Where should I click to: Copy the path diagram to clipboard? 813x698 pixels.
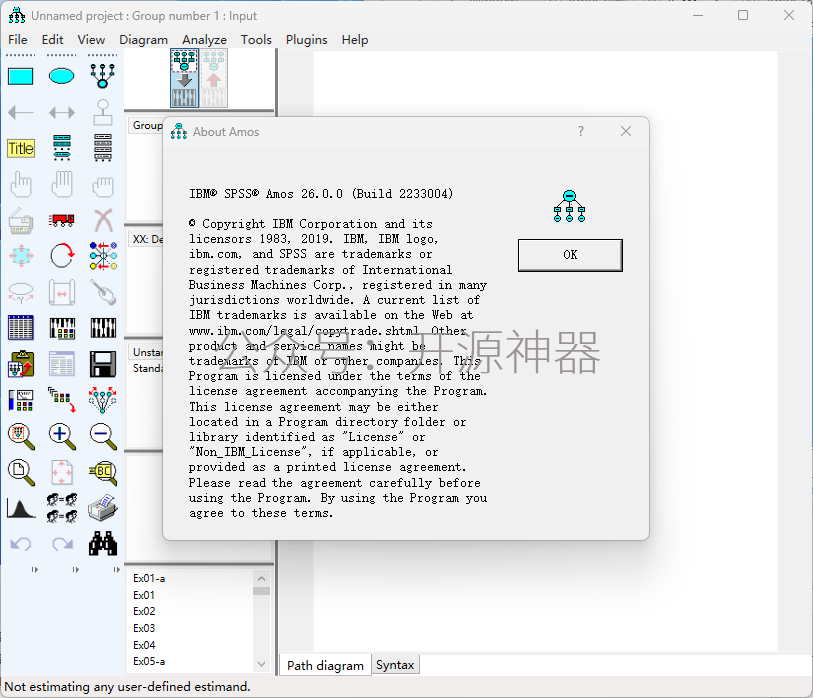[x=21, y=364]
